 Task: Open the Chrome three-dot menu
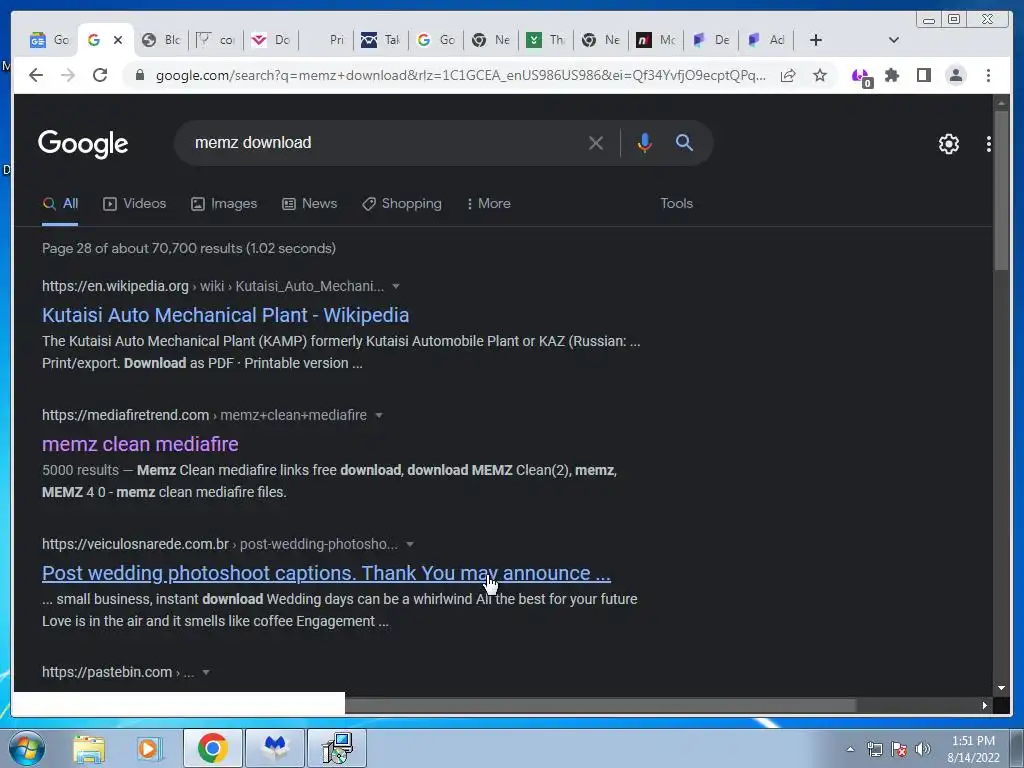(989, 76)
